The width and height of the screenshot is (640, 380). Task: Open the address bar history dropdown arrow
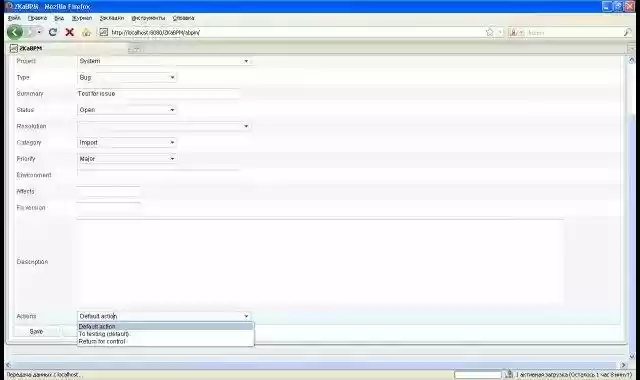click(x=500, y=32)
